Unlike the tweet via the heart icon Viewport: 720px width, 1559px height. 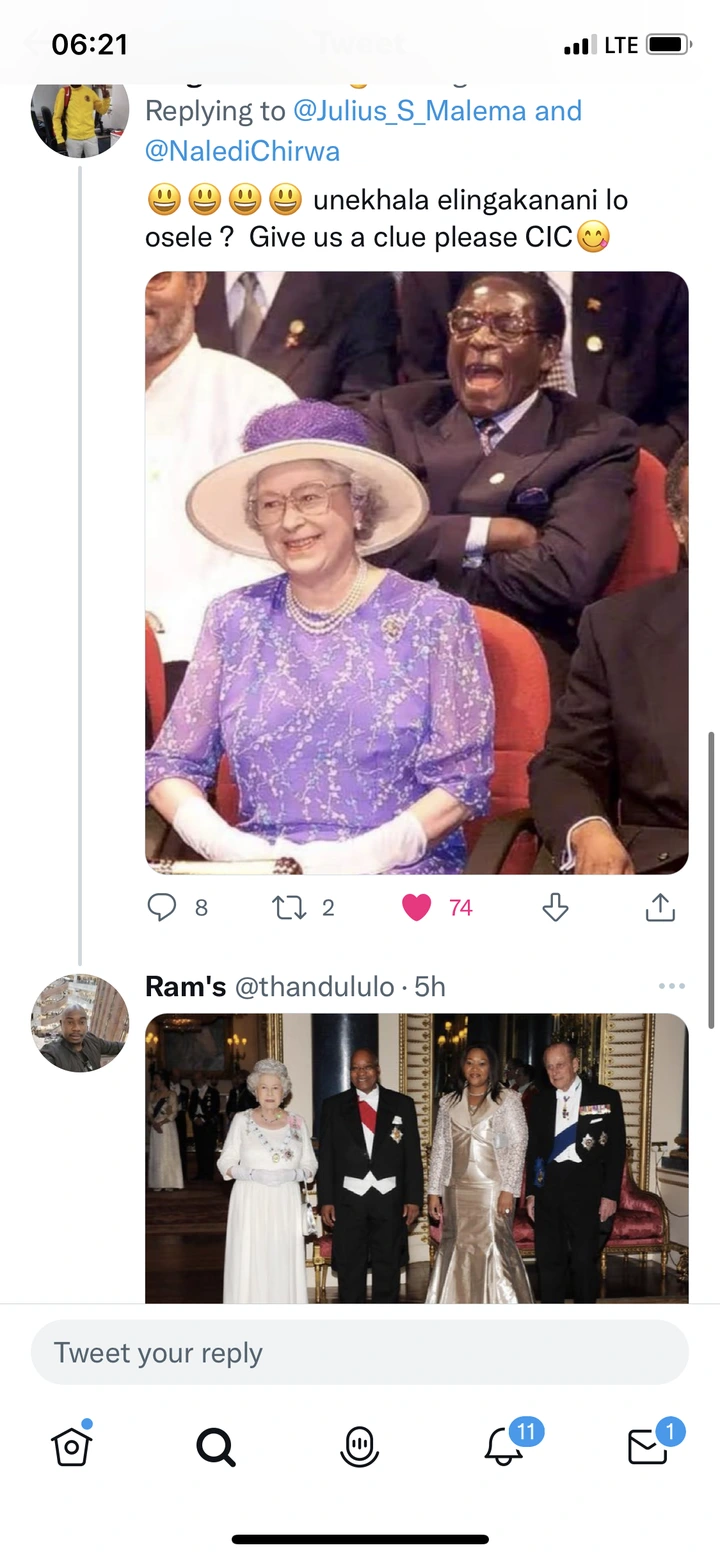(416, 907)
